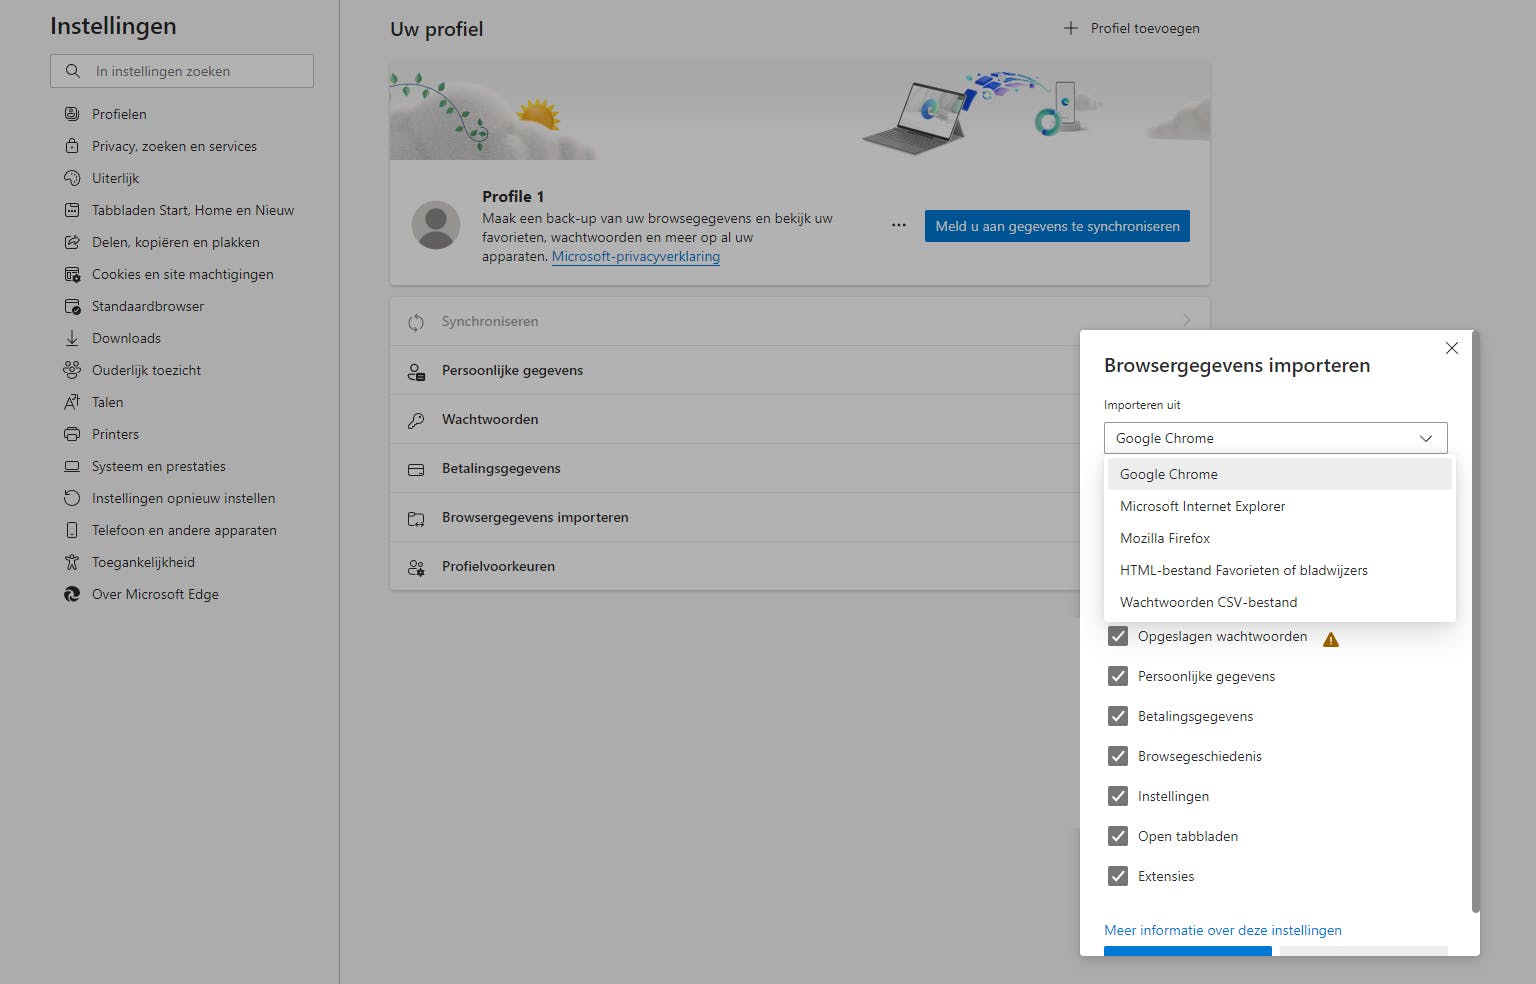This screenshot has height=984, width=1536.
Task: Uncheck Betalingsgegevens in the import dialog
Action: click(1118, 716)
